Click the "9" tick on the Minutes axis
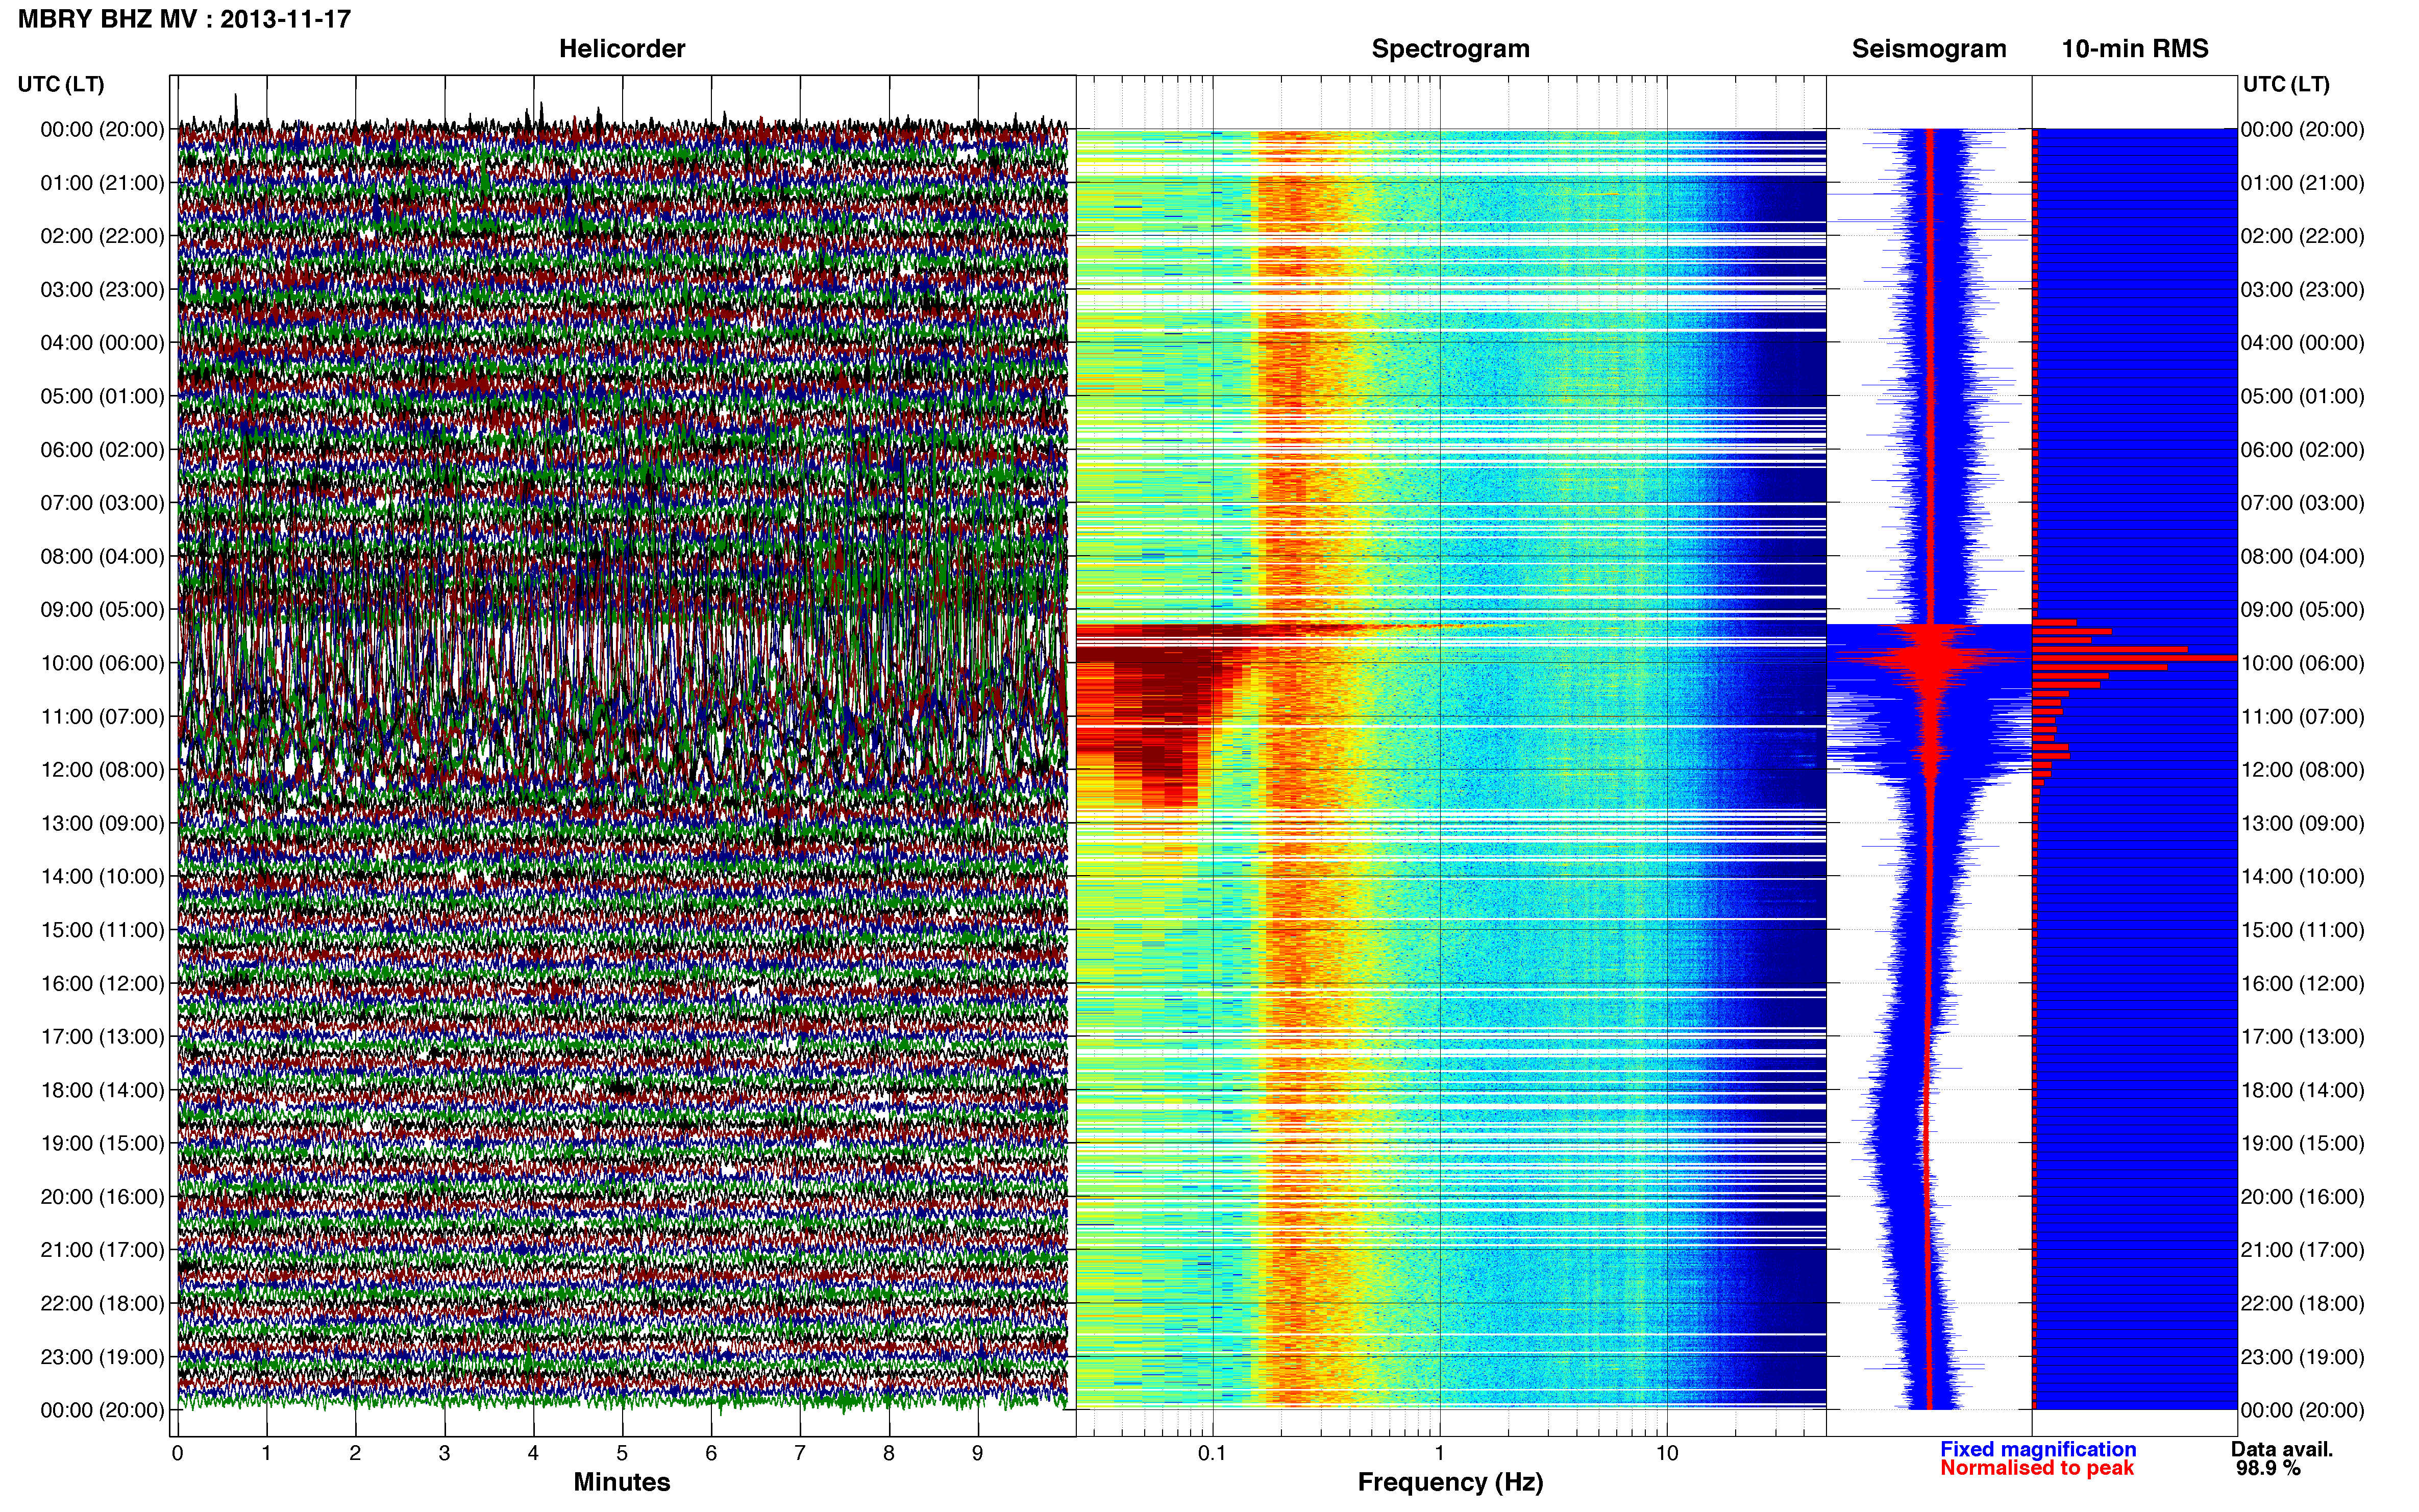 click(978, 1453)
